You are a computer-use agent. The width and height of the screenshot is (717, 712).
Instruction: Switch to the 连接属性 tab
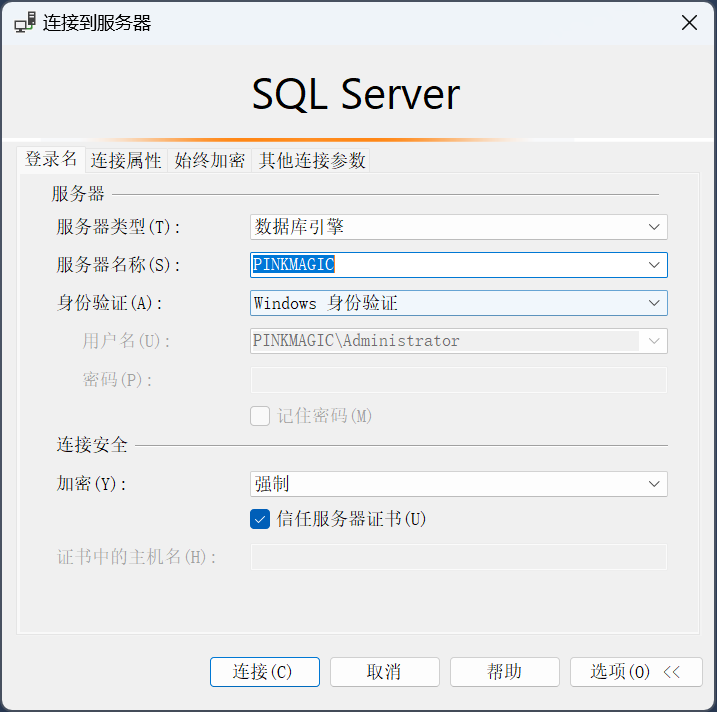coord(126,161)
